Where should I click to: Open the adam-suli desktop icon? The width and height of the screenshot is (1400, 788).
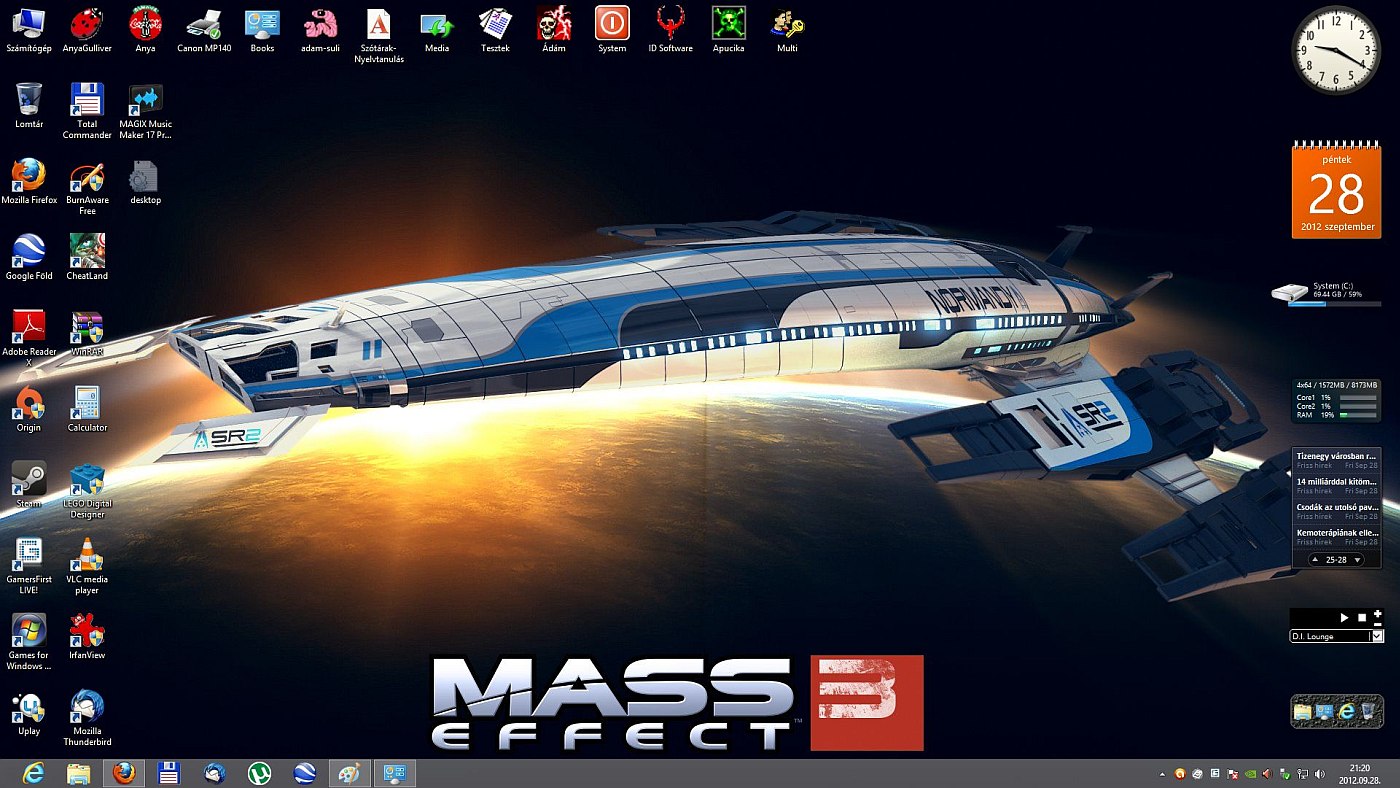[320, 30]
